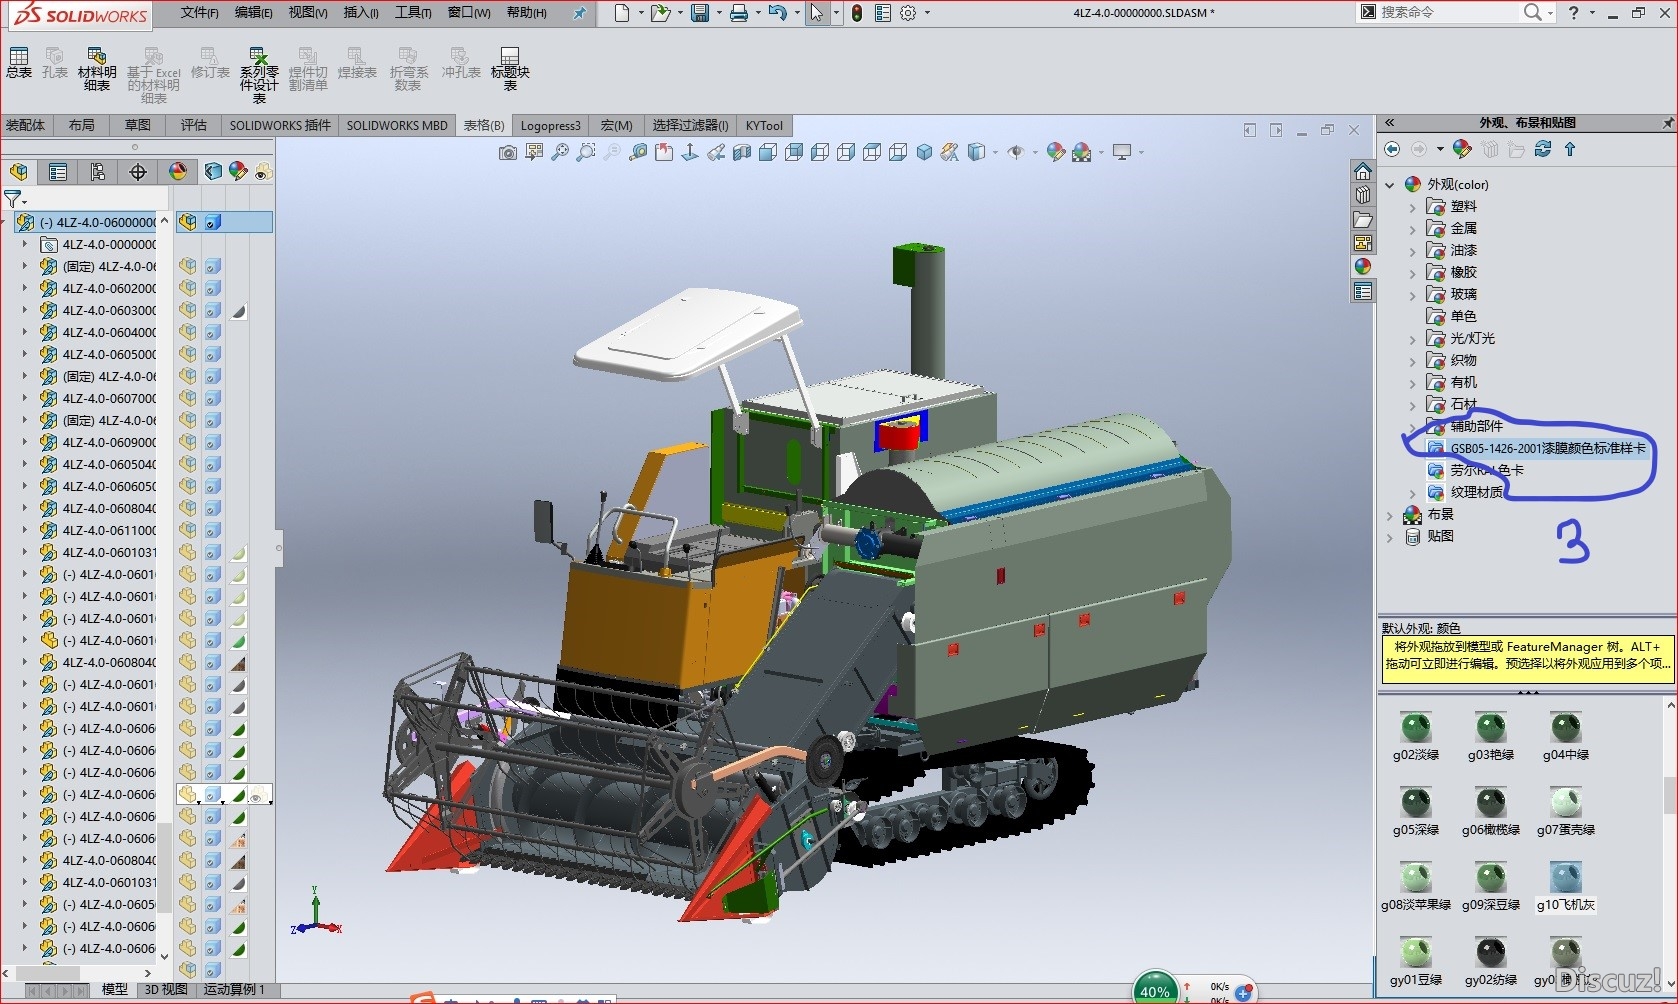Click the task pane Home icon

(x=1363, y=171)
